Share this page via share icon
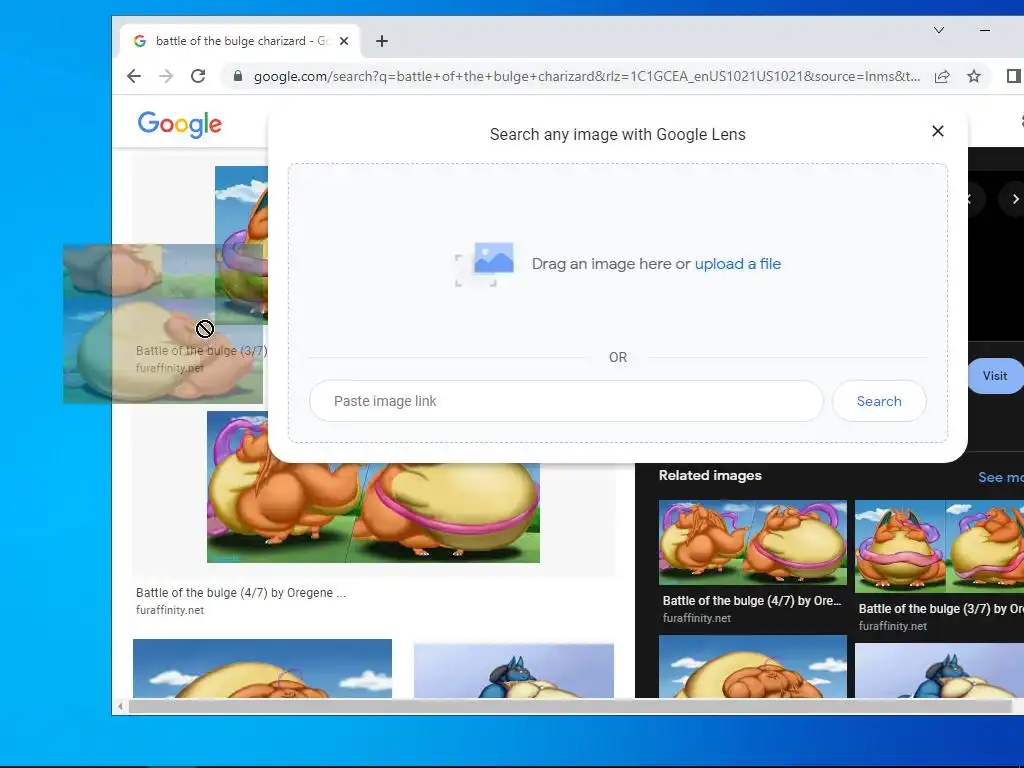Image resolution: width=1024 pixels, height=768 pixels. click(x=942, y=76)
